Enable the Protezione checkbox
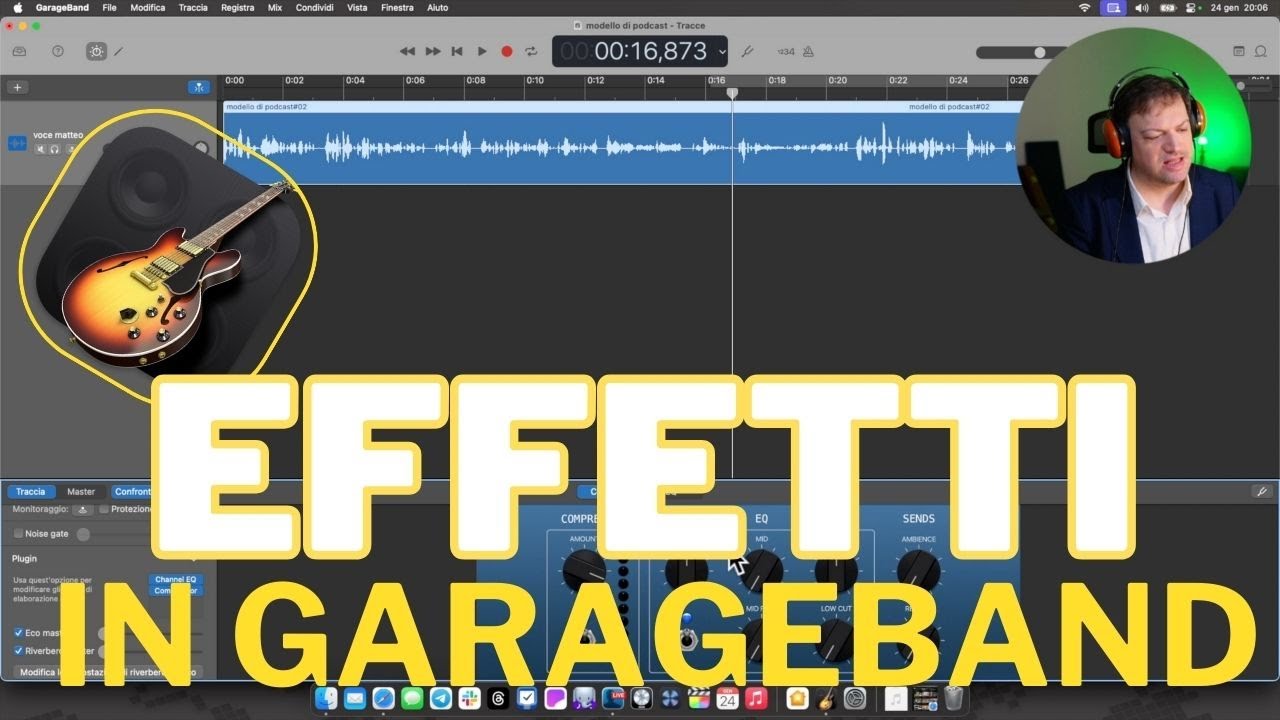The width and height of the screenshot is (1280, 720). click(x=104, y=509)
